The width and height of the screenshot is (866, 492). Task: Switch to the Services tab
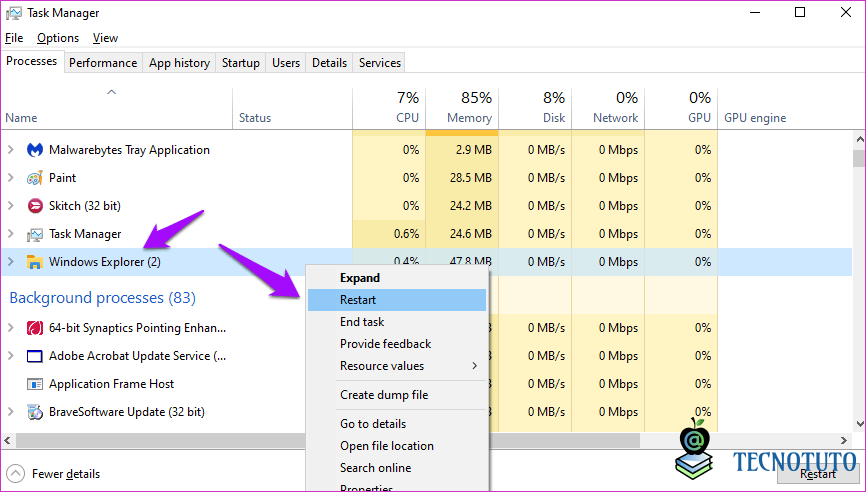379,63
